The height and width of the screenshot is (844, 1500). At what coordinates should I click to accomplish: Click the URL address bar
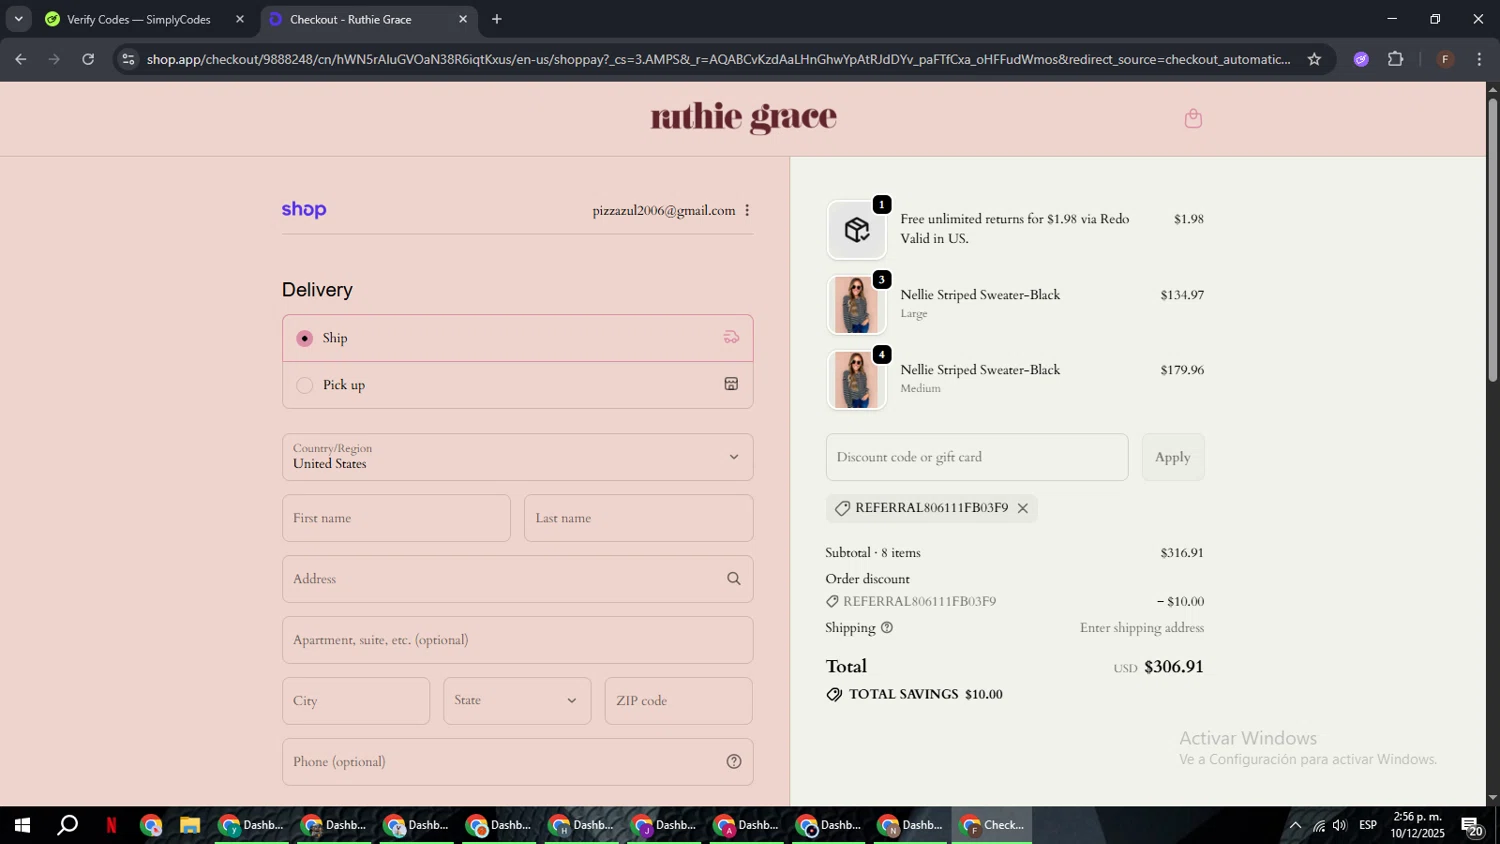point(718,59)
